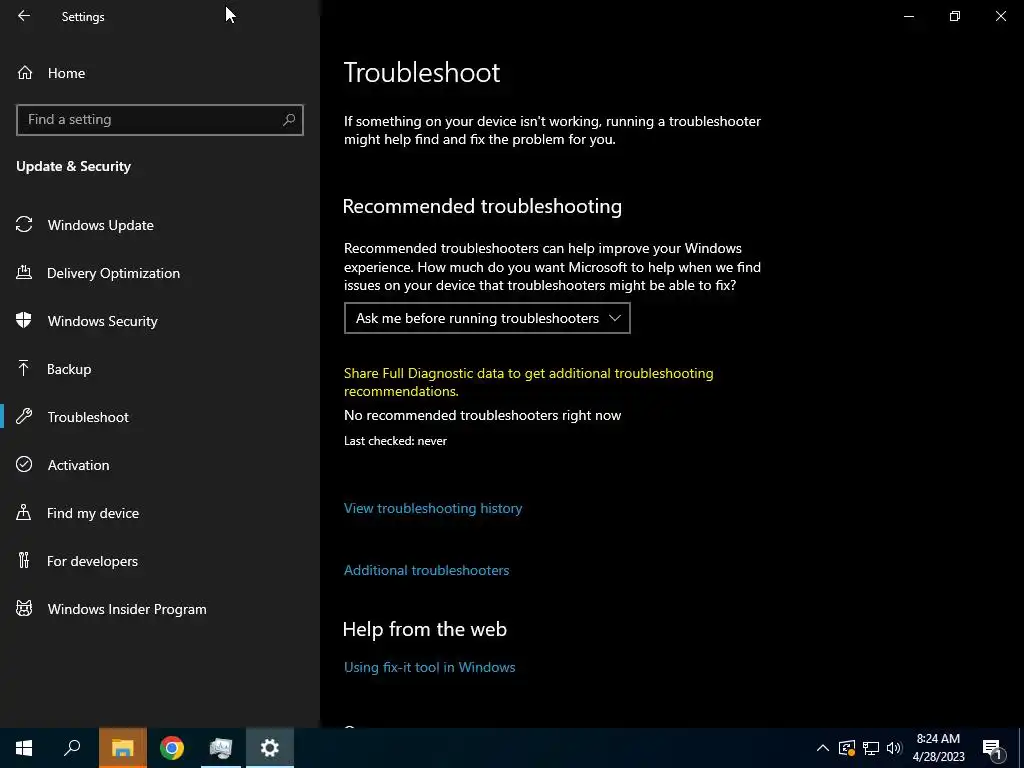This screenshot has width=1024, height=768.
Task: Open the Windows Start menu
Action: point(24,748)
